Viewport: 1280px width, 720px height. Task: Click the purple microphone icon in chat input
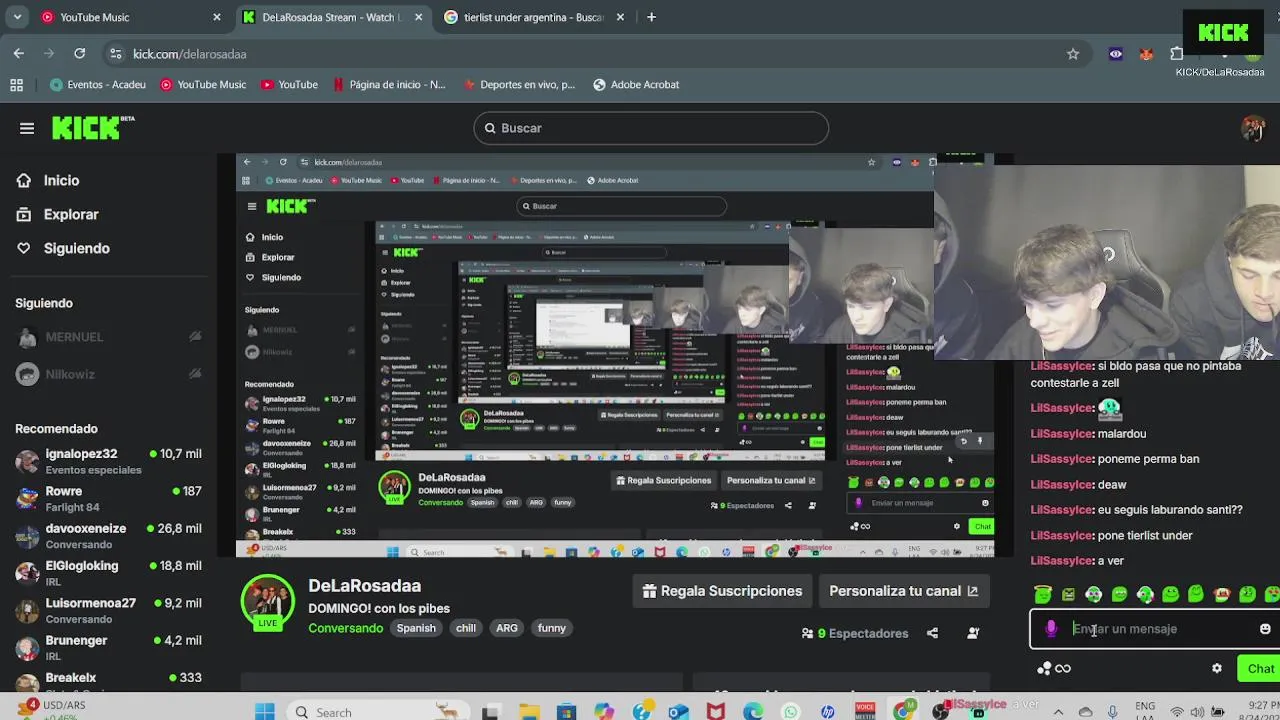[1051, 629]
